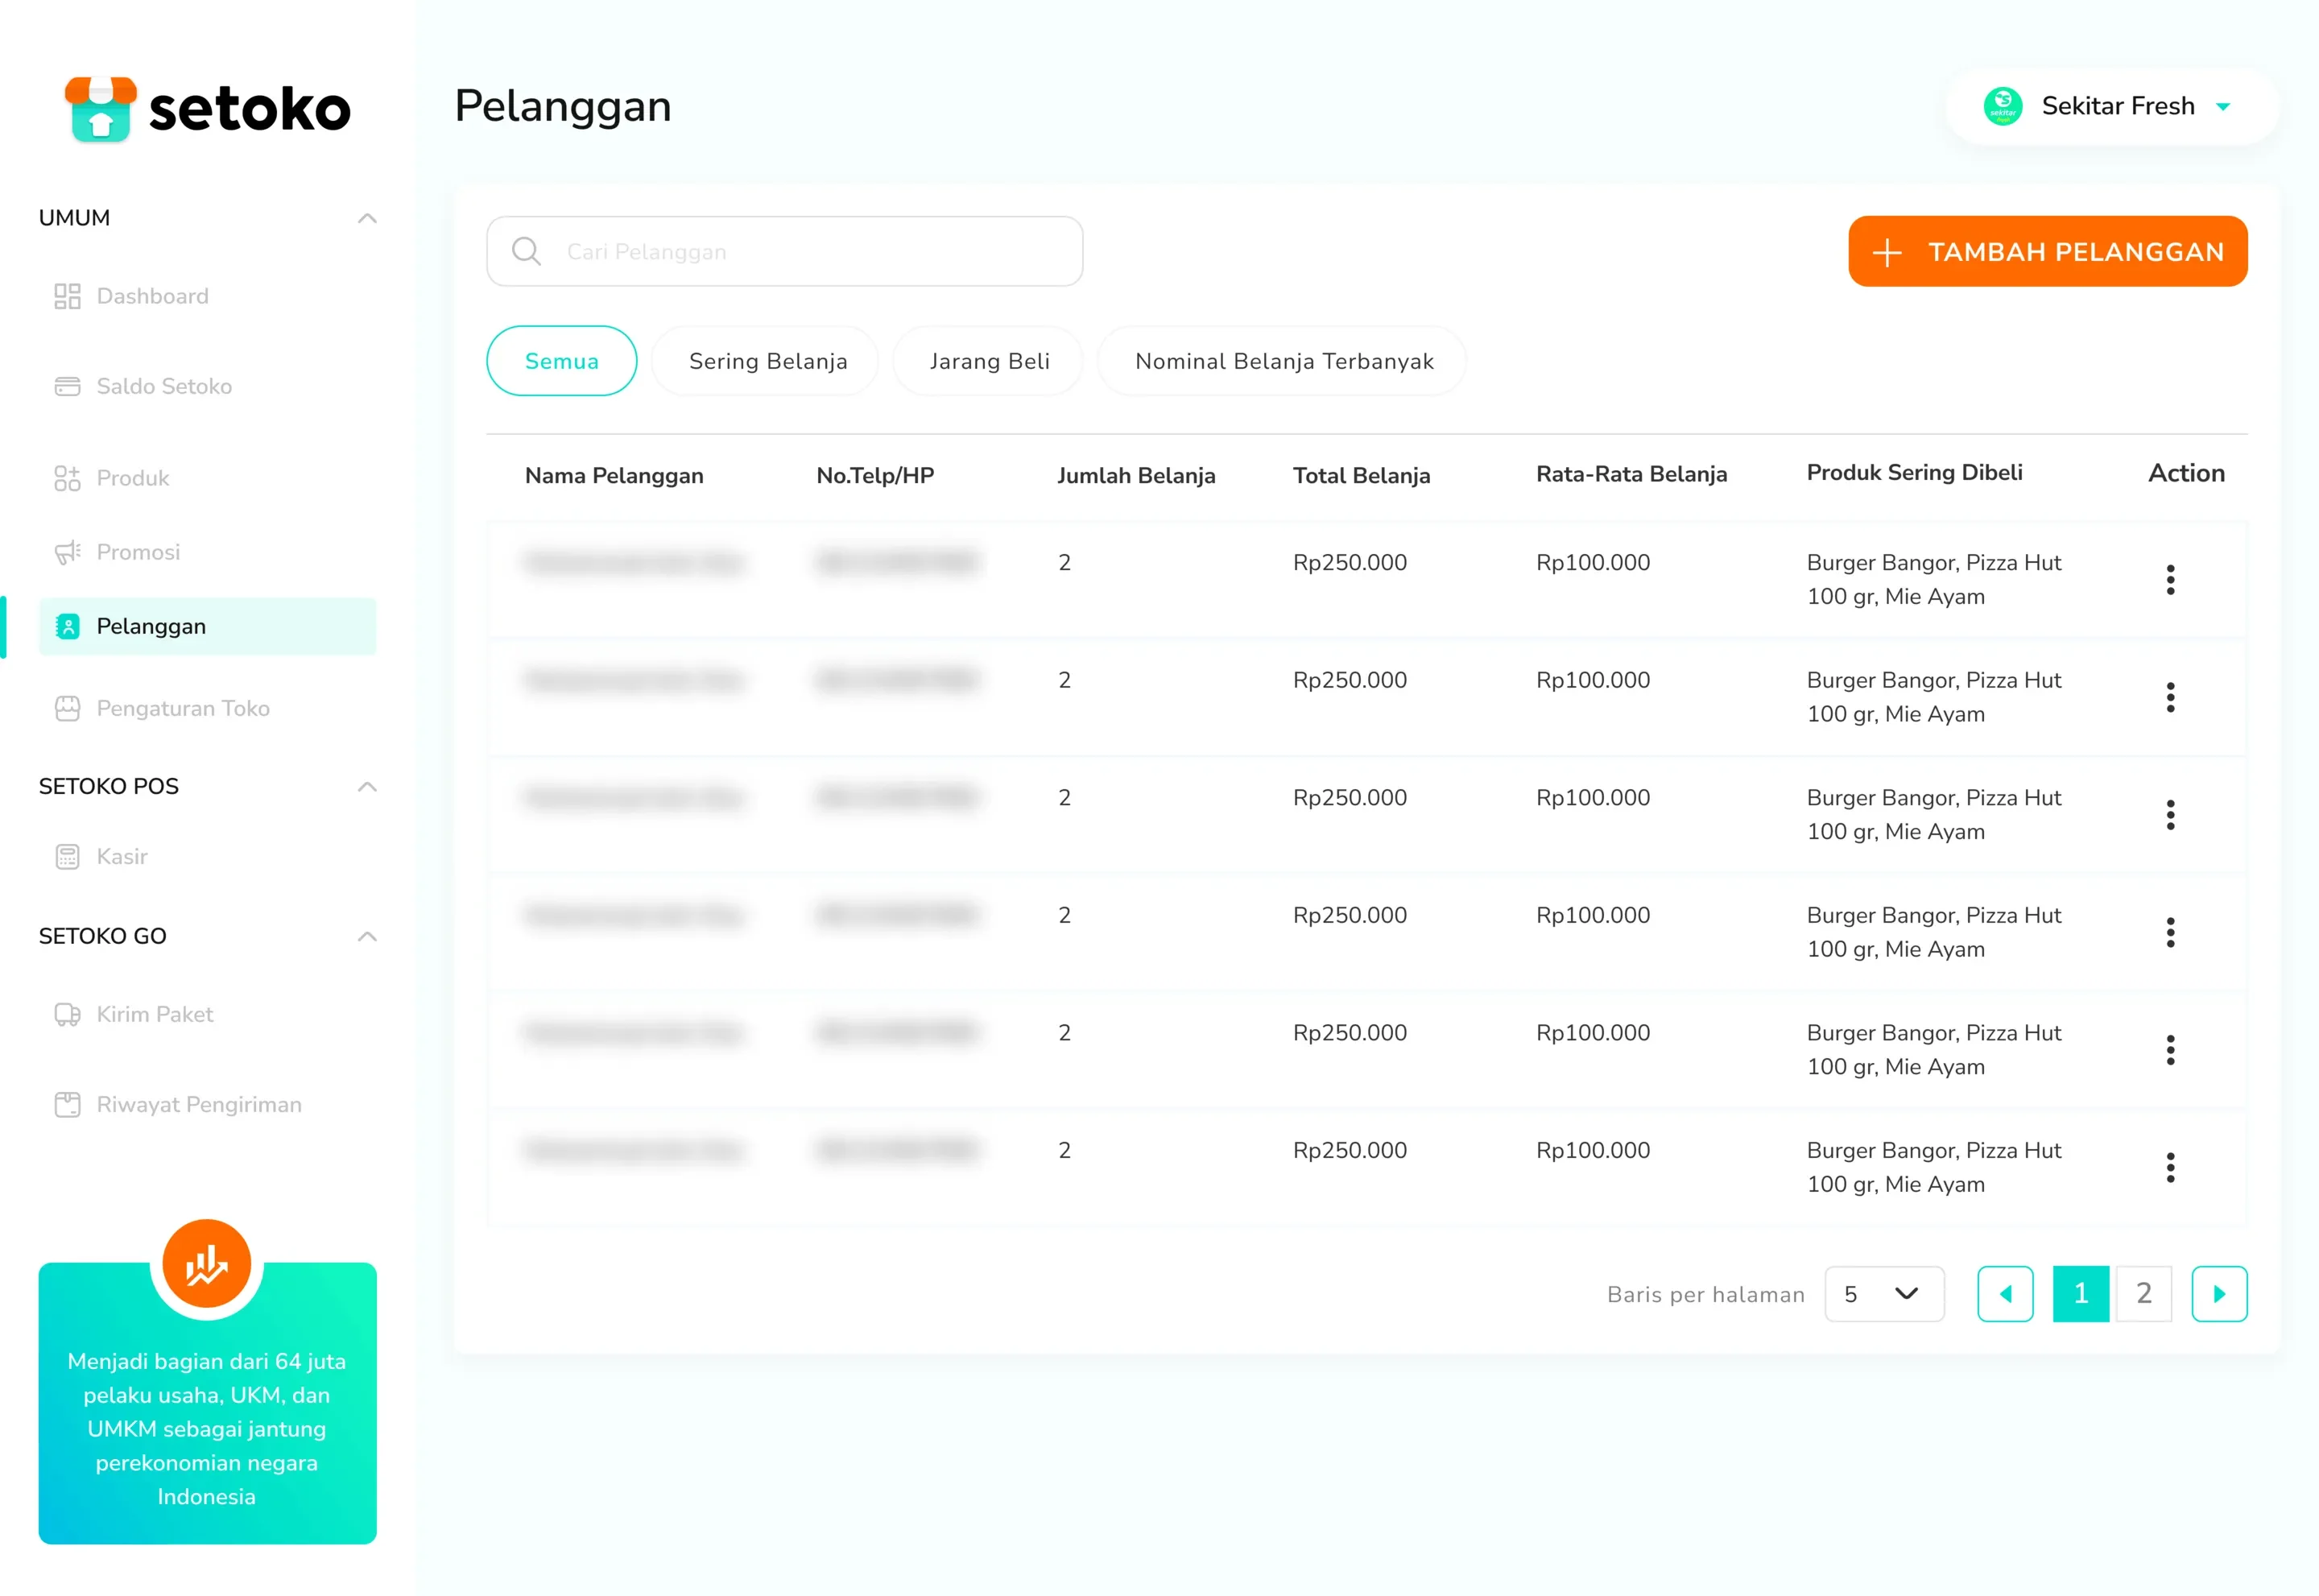Open Saldo Setoko from the sidebar

(x=143, y=386)
